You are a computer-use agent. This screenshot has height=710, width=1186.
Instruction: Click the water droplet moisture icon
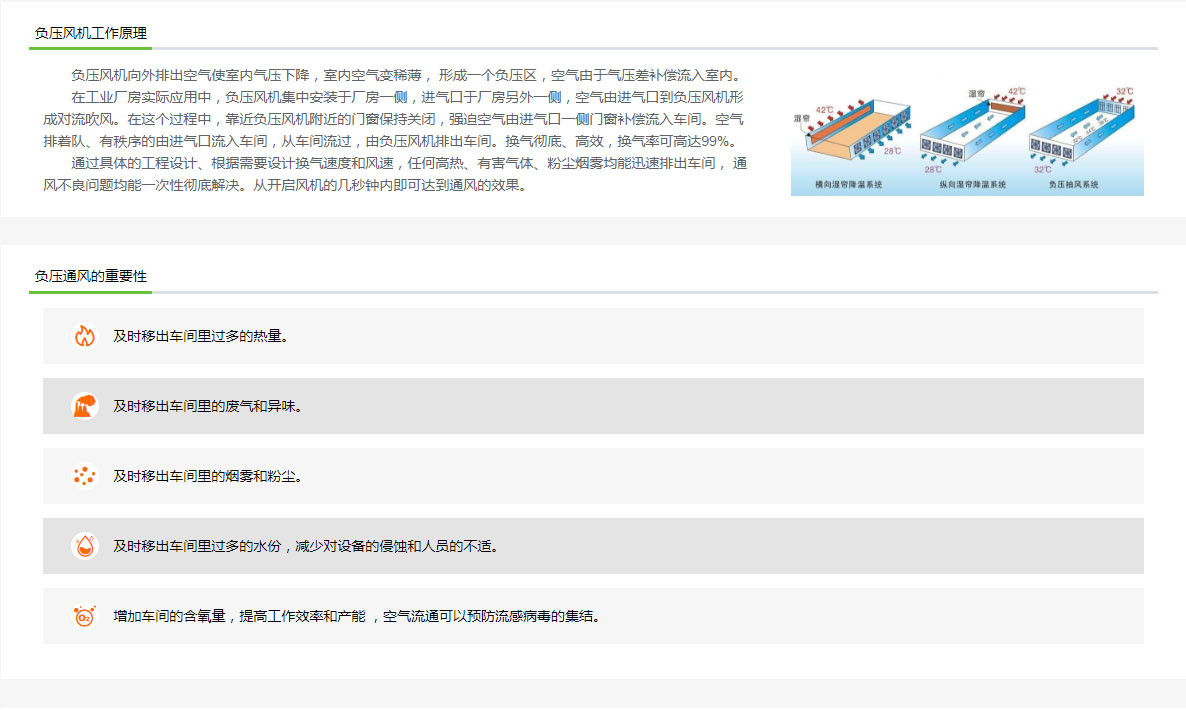click(84, 546)
